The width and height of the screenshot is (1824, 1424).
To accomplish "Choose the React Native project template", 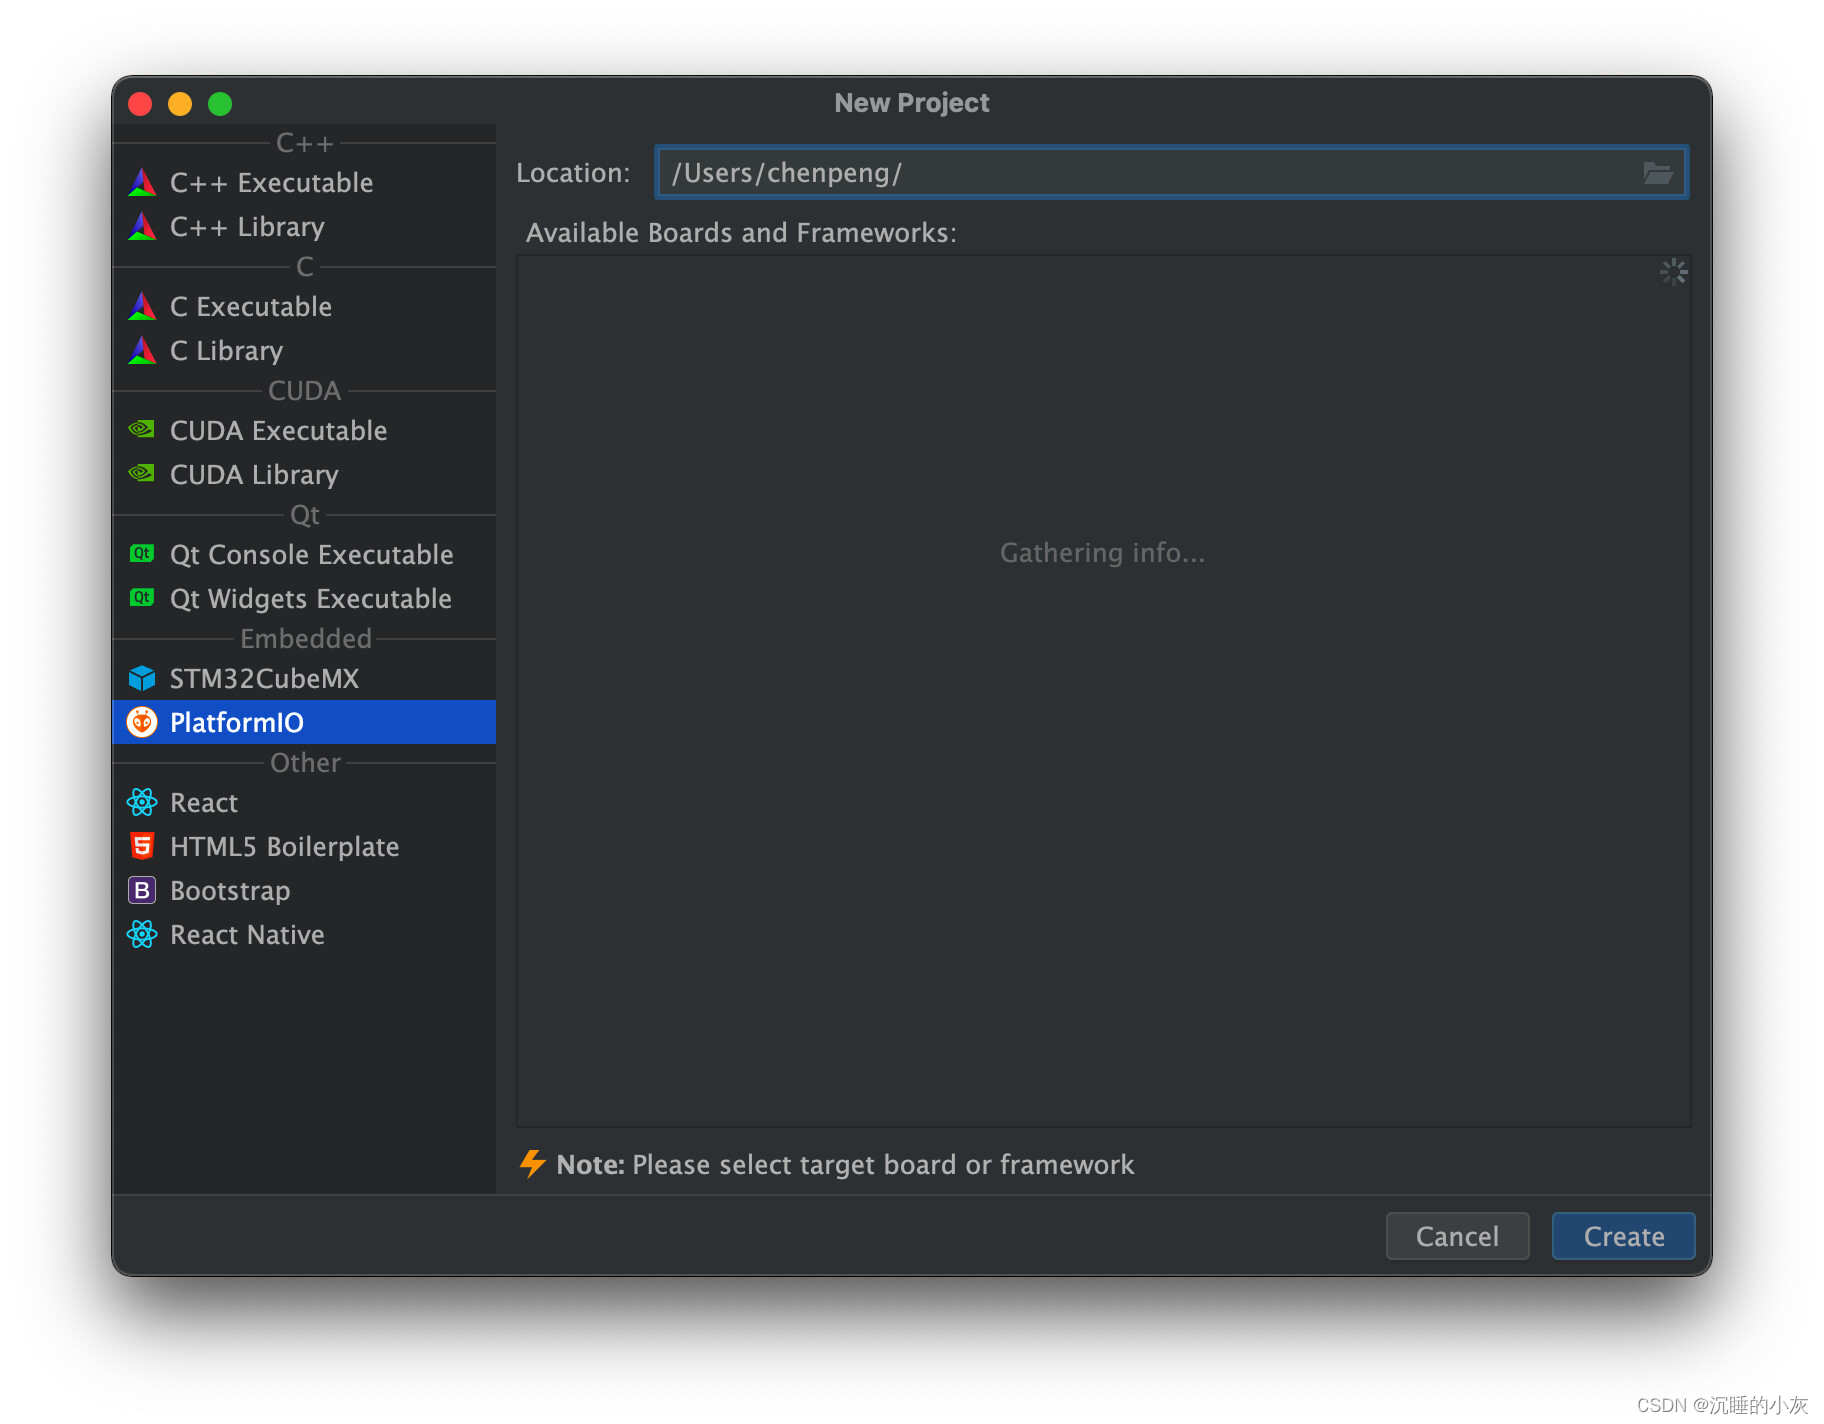I will tap(304, 934).
